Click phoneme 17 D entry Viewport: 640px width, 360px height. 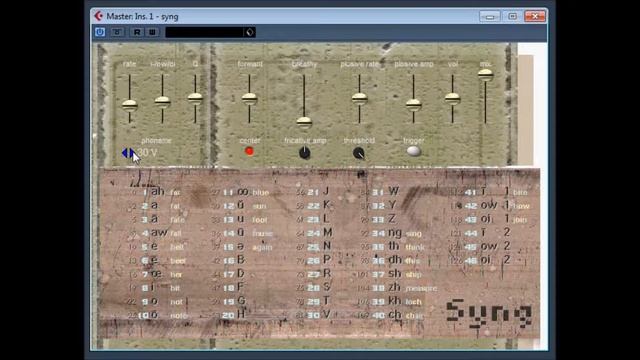[234, 274]
